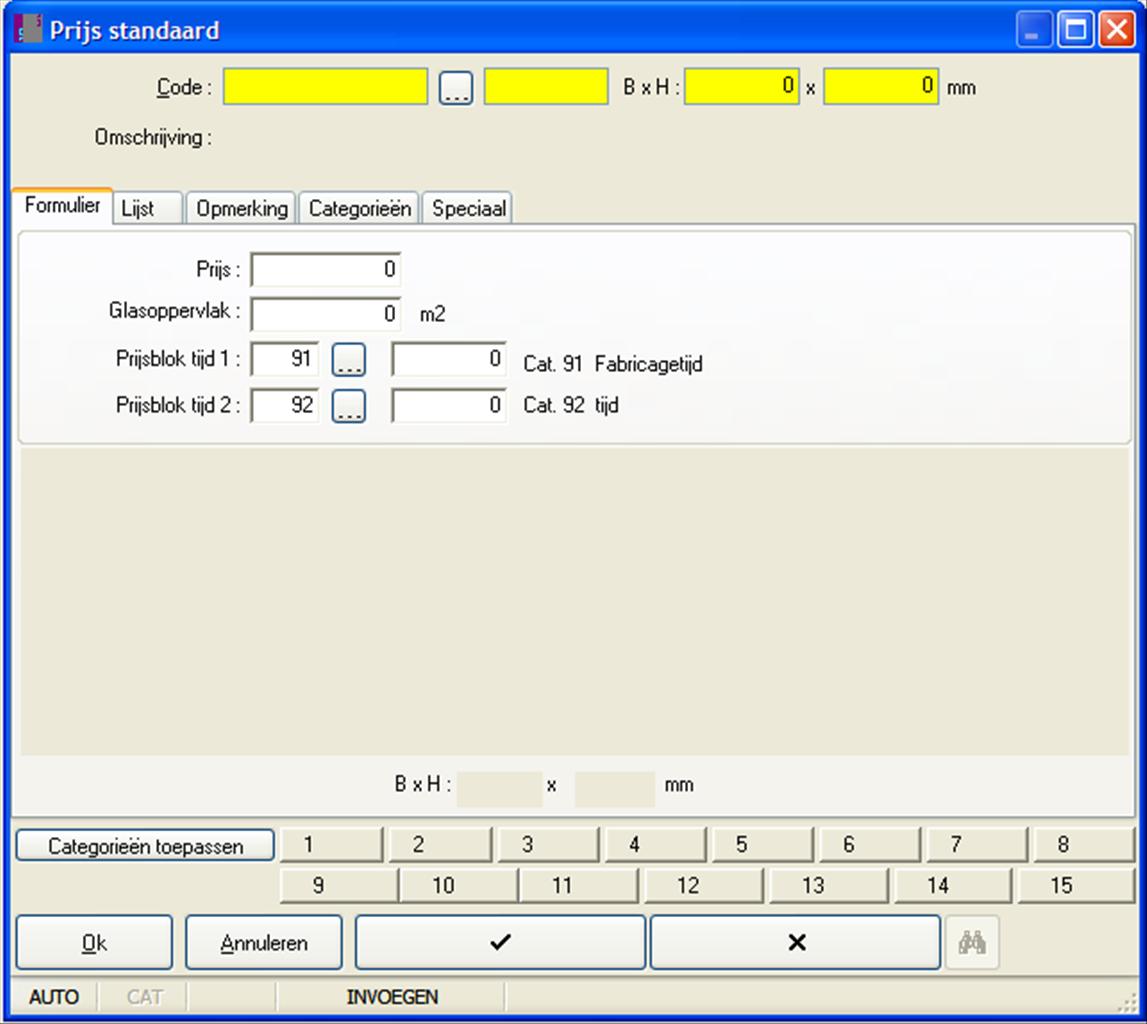The image size is (1147, 1024).
Task: Click Prijsblok tijd 2 code field 92
Action: coord(285,405)
